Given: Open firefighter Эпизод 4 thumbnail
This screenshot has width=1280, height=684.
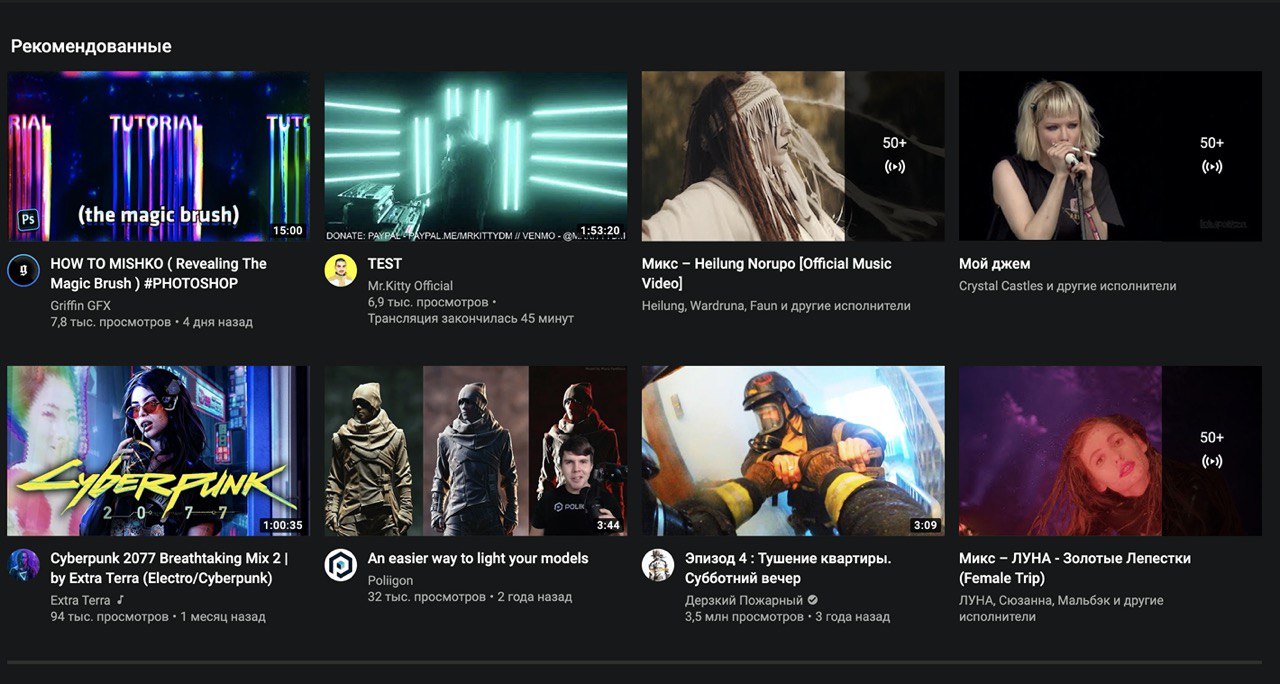Looking at the screenshot, I should click(x=792, y=451).
